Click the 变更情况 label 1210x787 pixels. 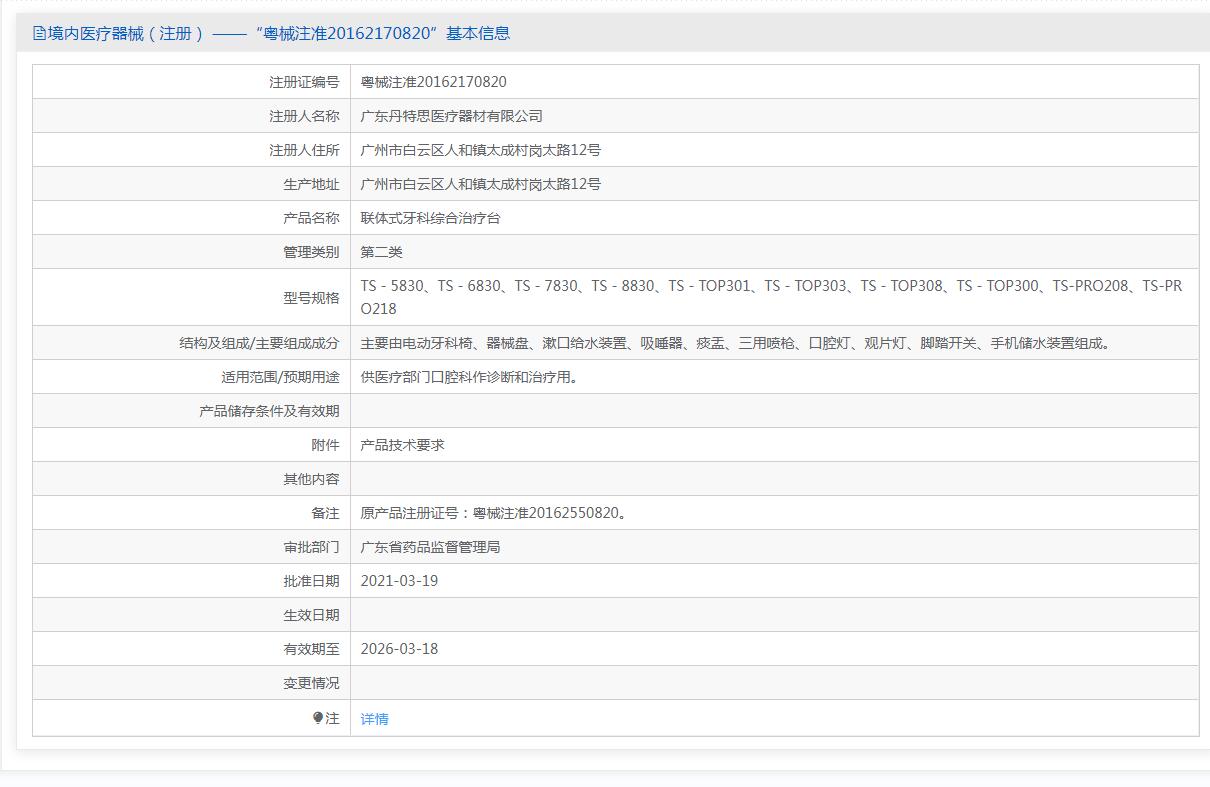(x=311, y=683)
